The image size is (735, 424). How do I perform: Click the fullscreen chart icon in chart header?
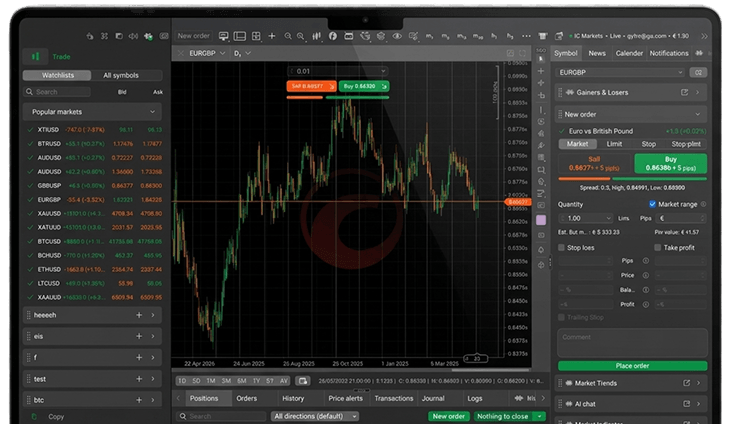[x=523, y=53]
